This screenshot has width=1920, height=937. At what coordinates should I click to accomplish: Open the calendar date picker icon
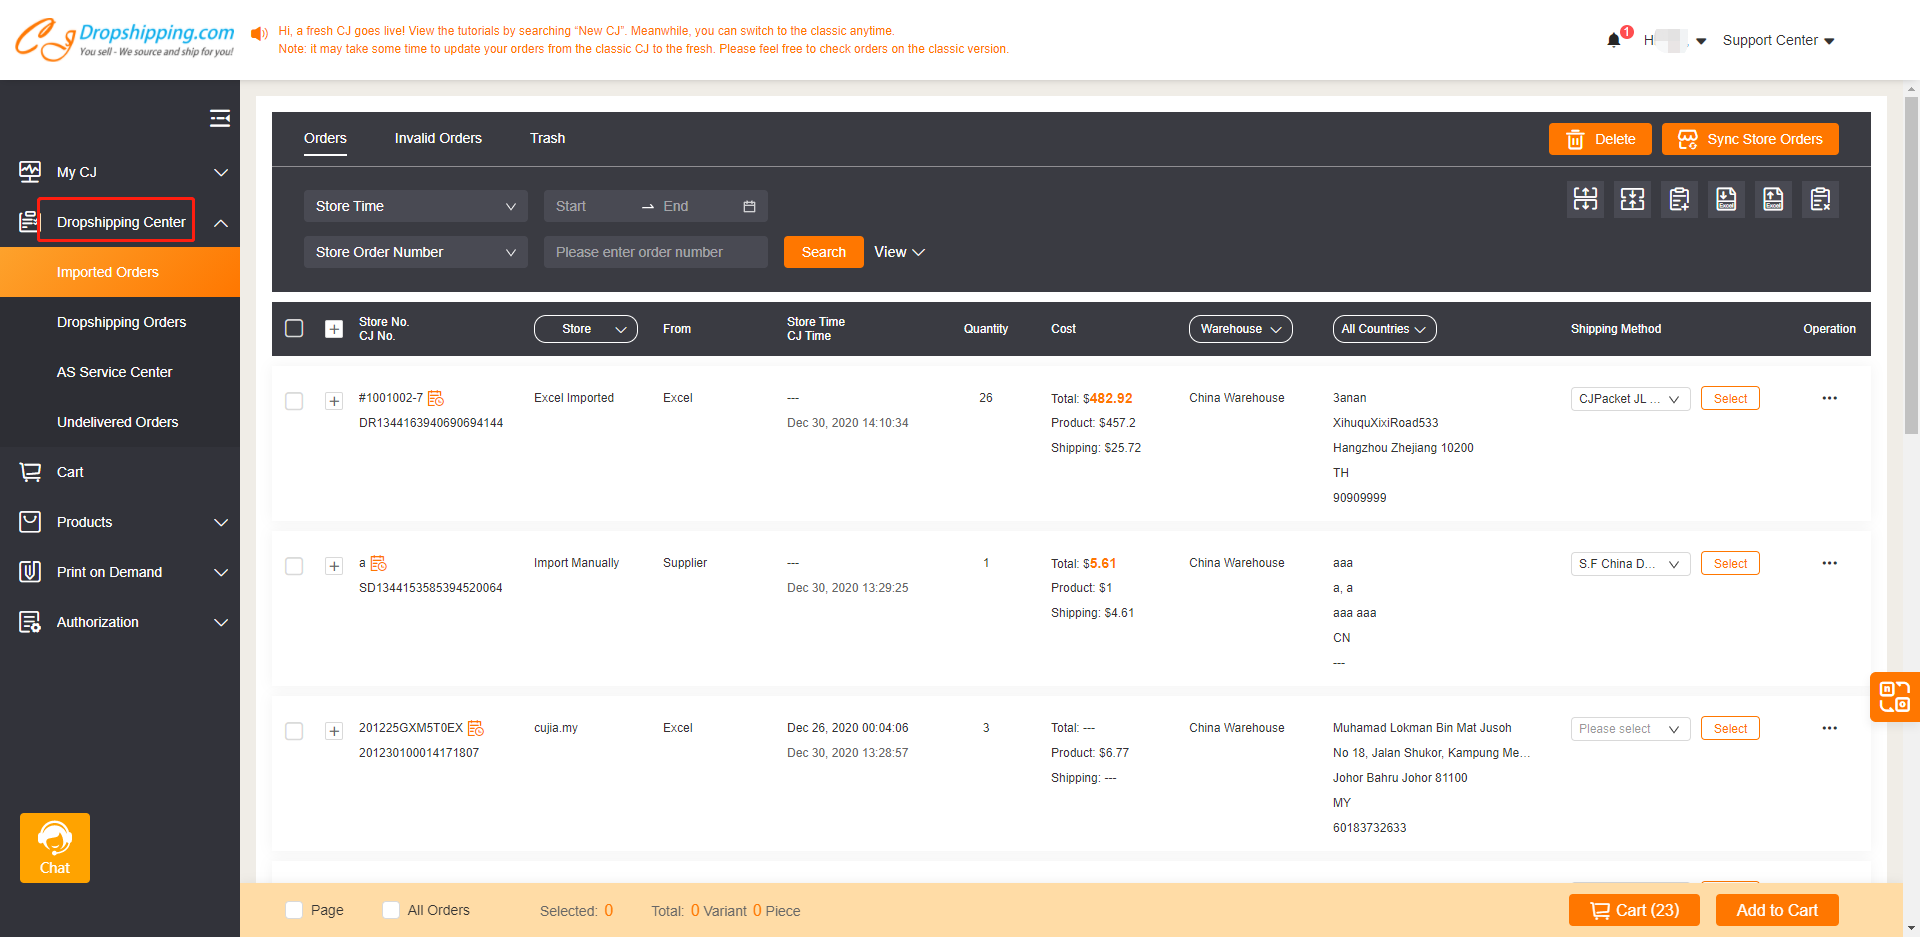coord(749,206)
